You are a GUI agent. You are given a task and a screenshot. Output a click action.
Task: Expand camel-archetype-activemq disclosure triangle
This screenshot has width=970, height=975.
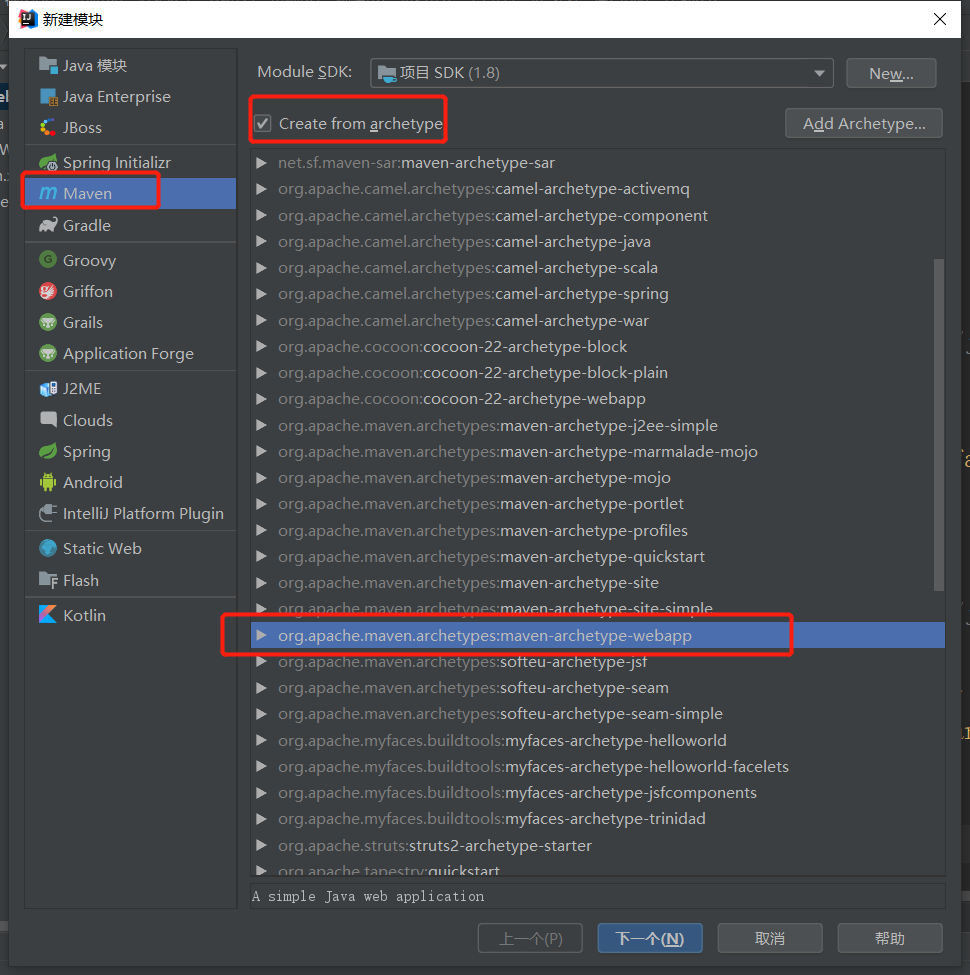click(261, 189)
